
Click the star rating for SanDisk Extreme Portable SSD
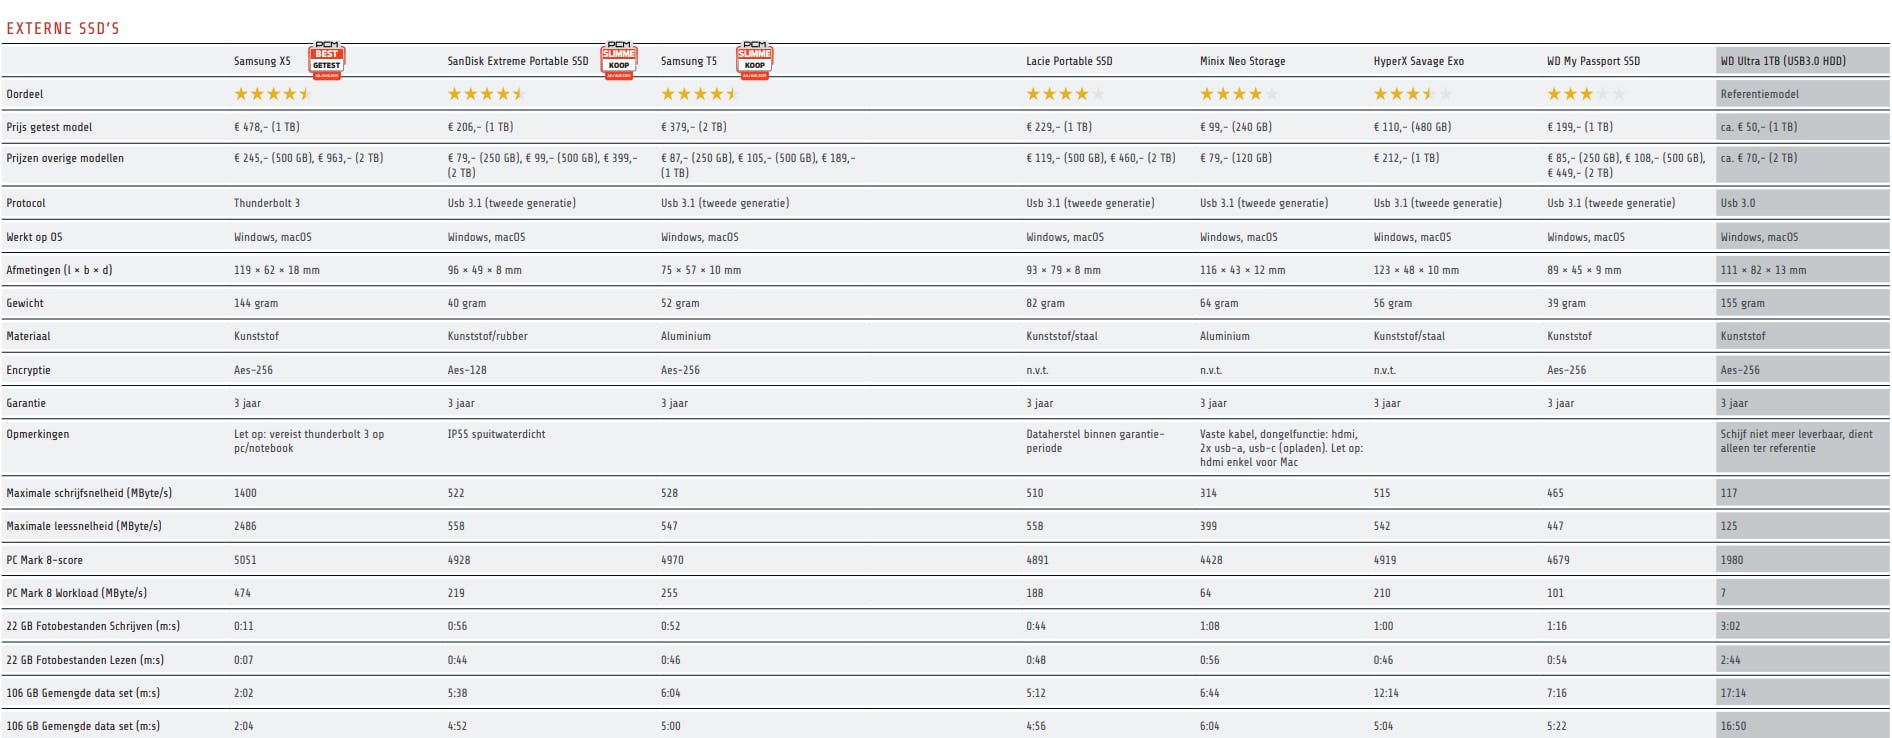click(486, 94)
